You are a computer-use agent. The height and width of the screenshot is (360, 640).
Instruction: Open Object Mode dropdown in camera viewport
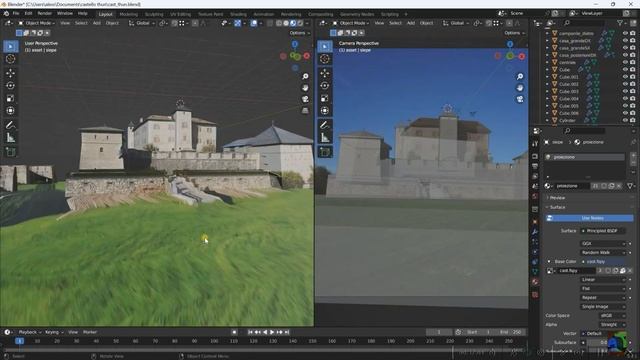[351, 23]
